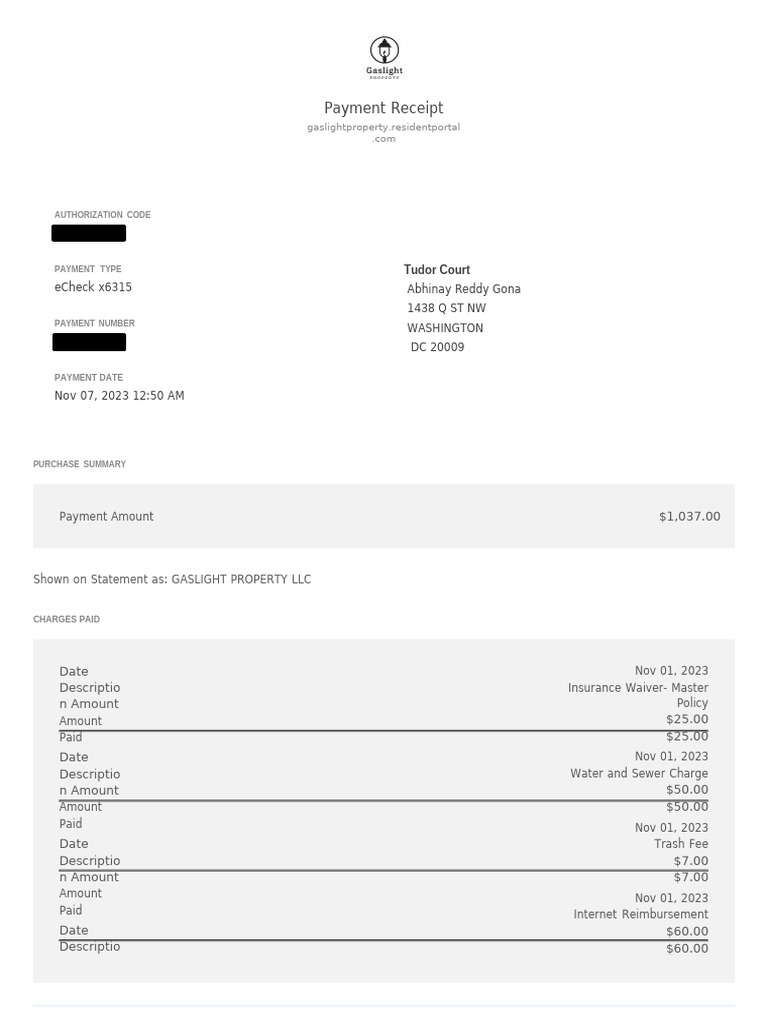
Task: Click the redacted payment number box
Action: point(89,343)
